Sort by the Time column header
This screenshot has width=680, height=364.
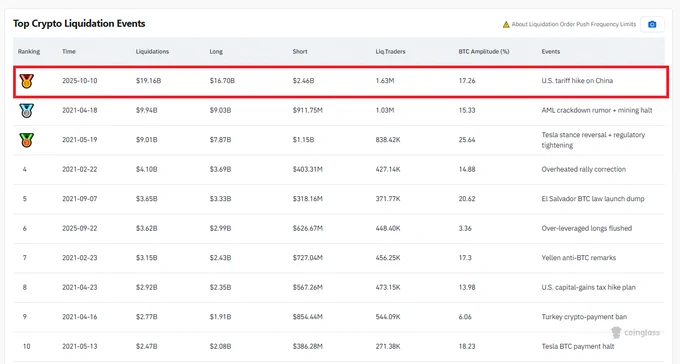tap(69, 52)
